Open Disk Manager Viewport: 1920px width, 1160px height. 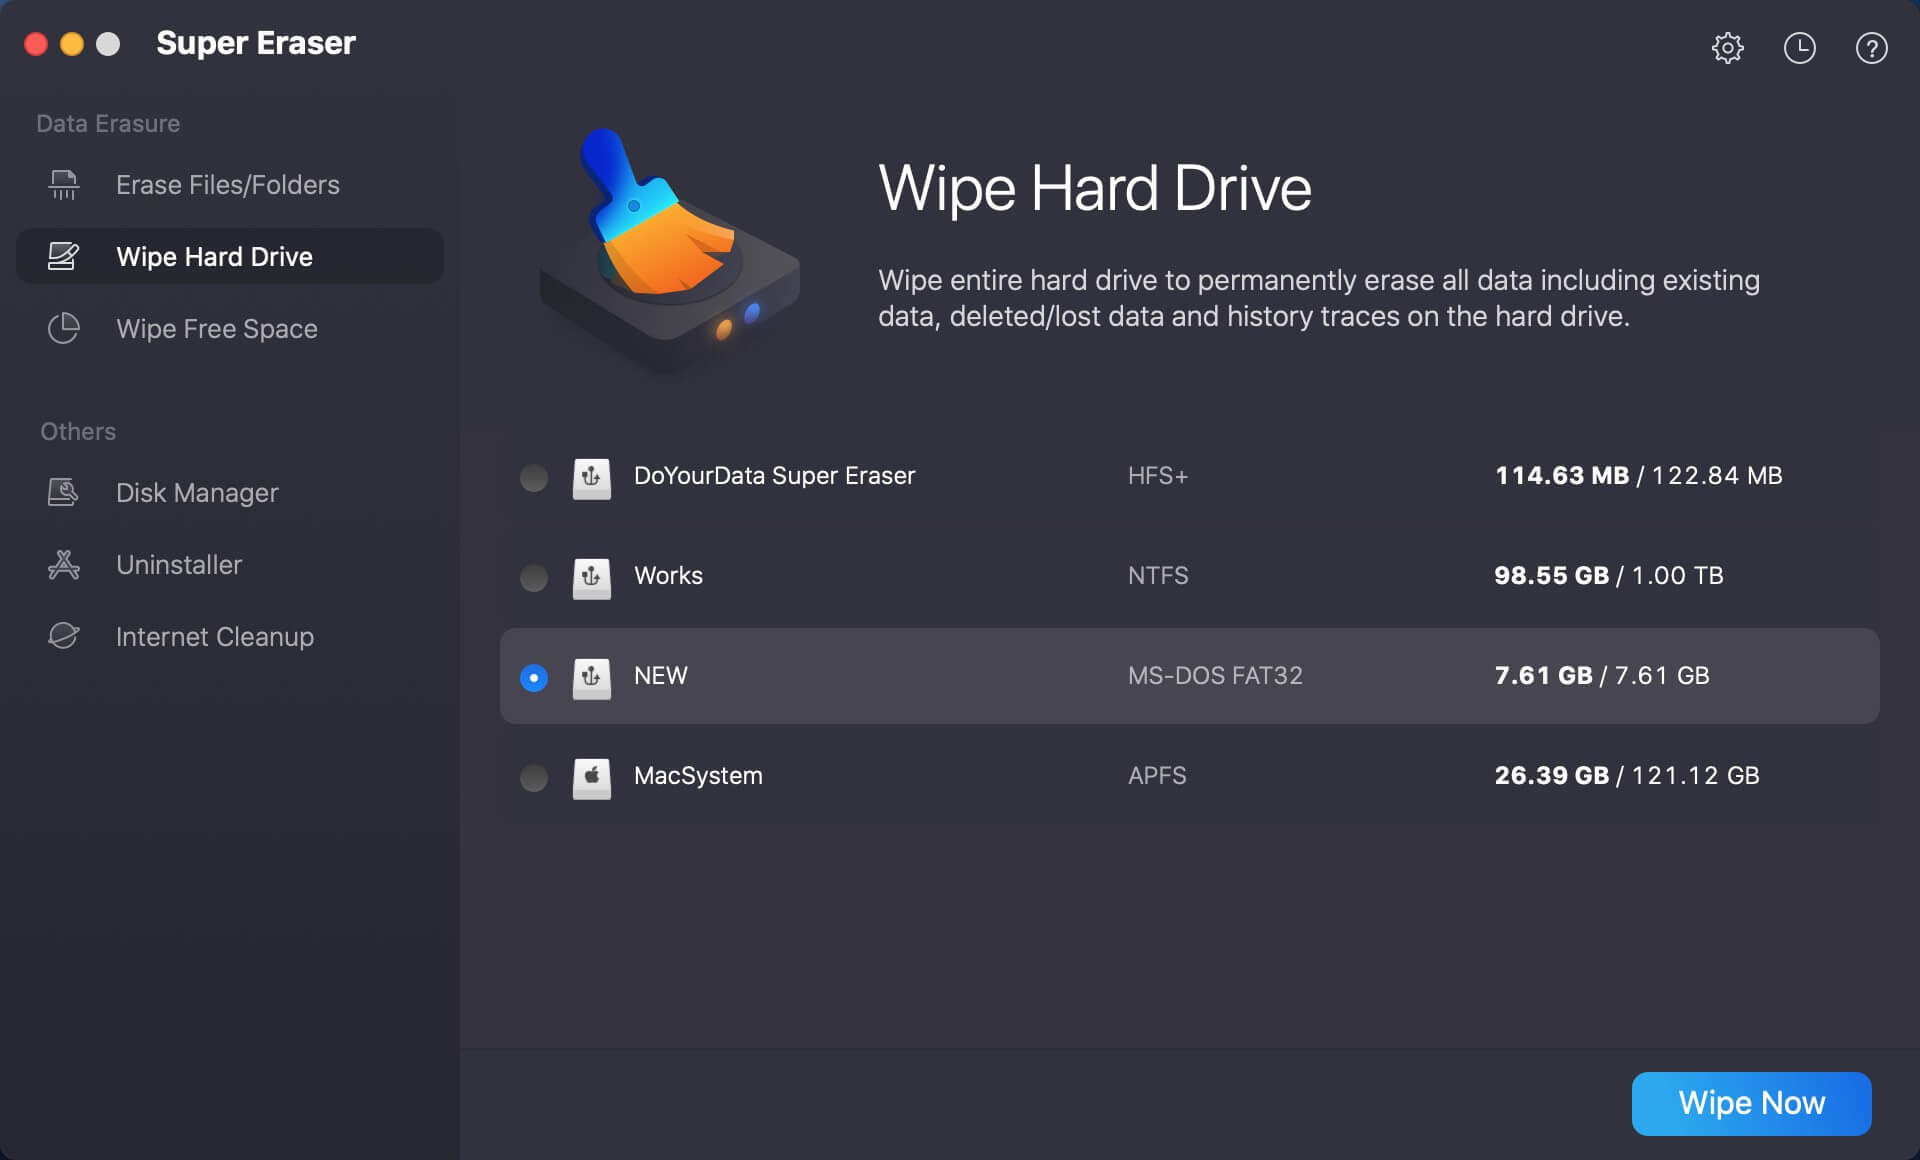229,493
